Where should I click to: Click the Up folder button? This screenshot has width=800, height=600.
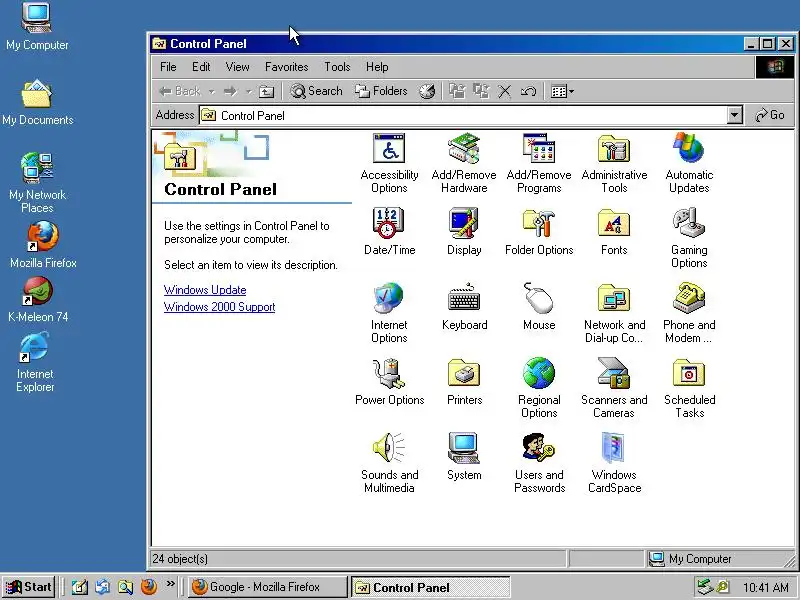coord(266,92)
